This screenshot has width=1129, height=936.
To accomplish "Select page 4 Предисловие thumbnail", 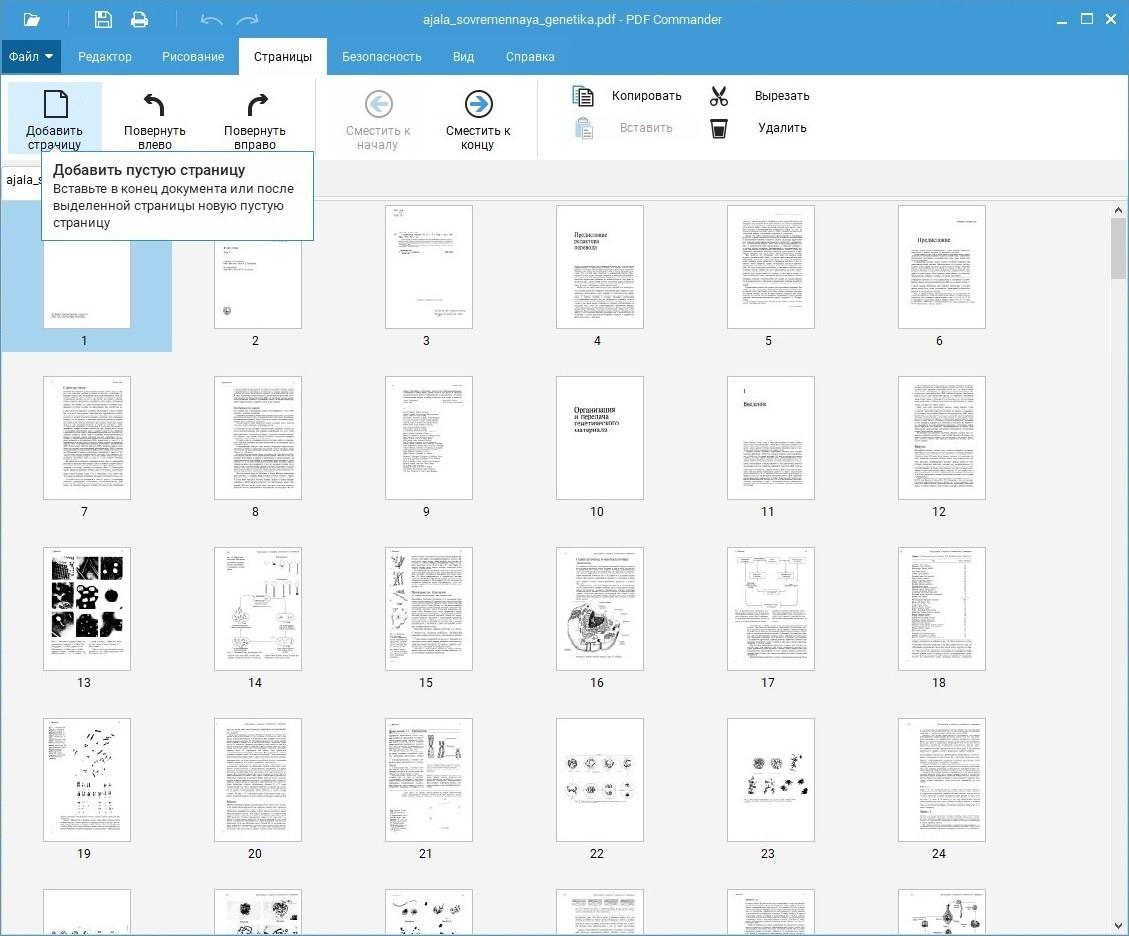I will pos(600,266).
